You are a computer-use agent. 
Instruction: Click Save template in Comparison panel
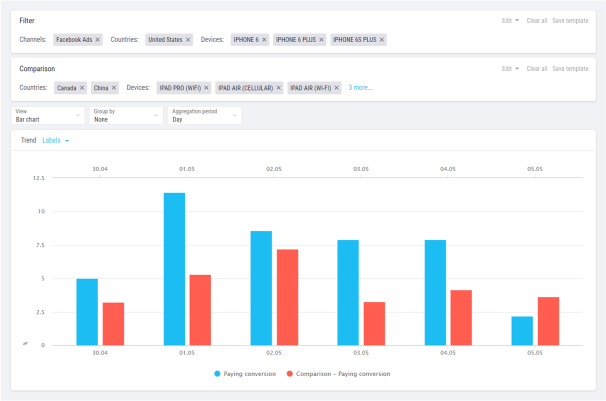pyautogui.click(x=570, y=69)
